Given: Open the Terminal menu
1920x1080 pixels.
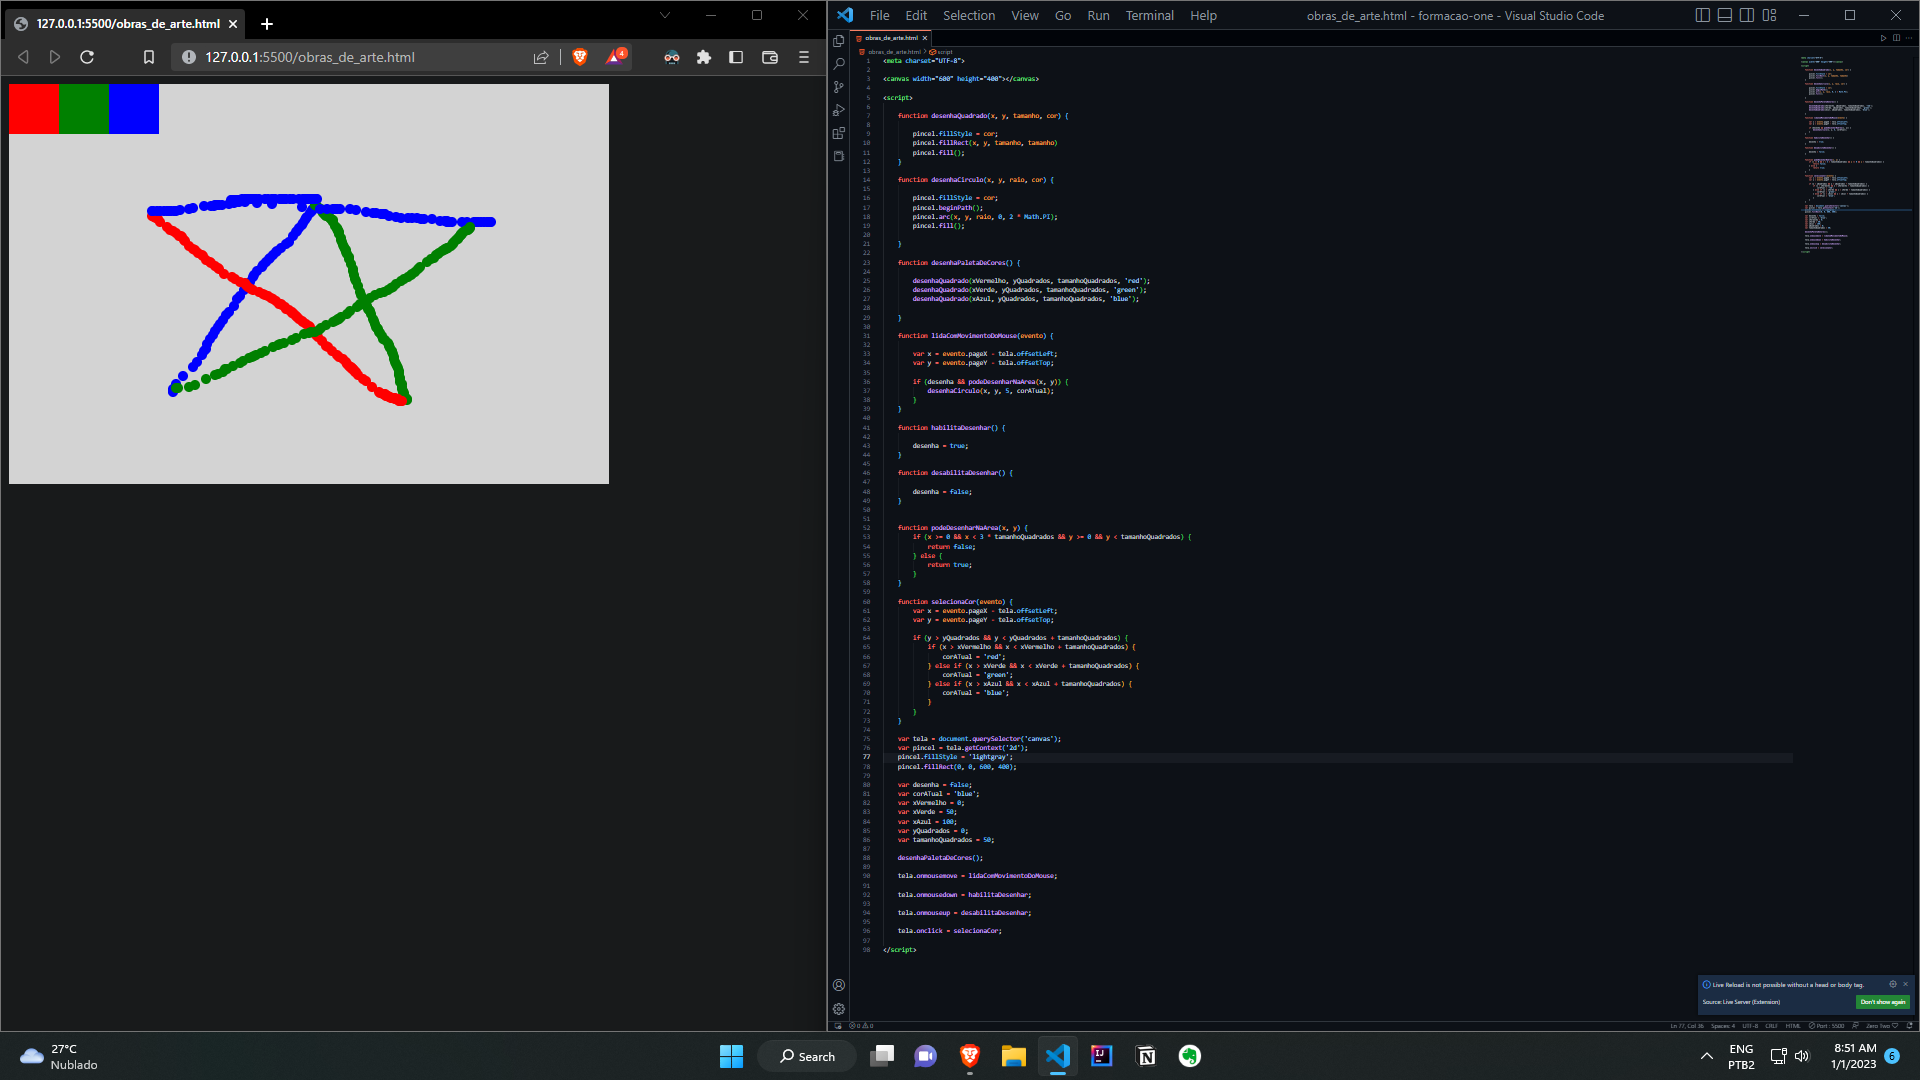Looking at the screenshot, I should coord(1149,15).
